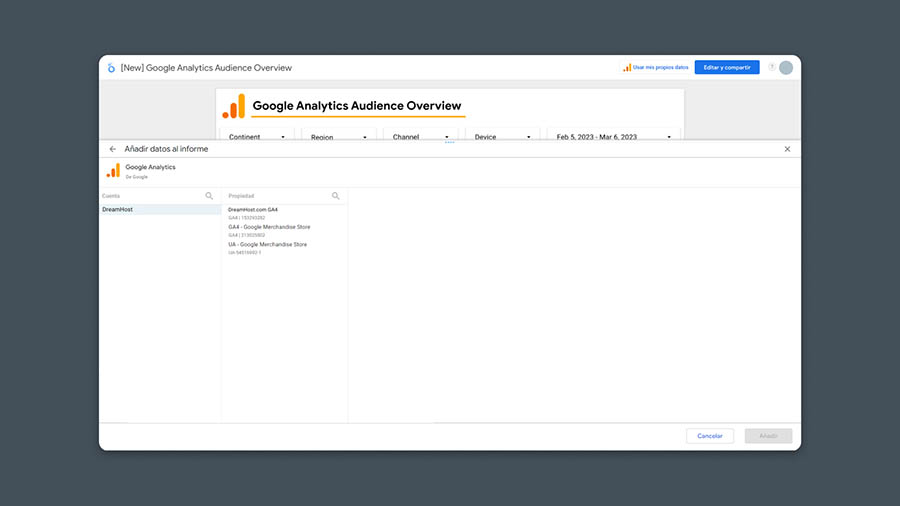Click the Google Analytics connector logo
900x506 pixels.
coord(114,171)
